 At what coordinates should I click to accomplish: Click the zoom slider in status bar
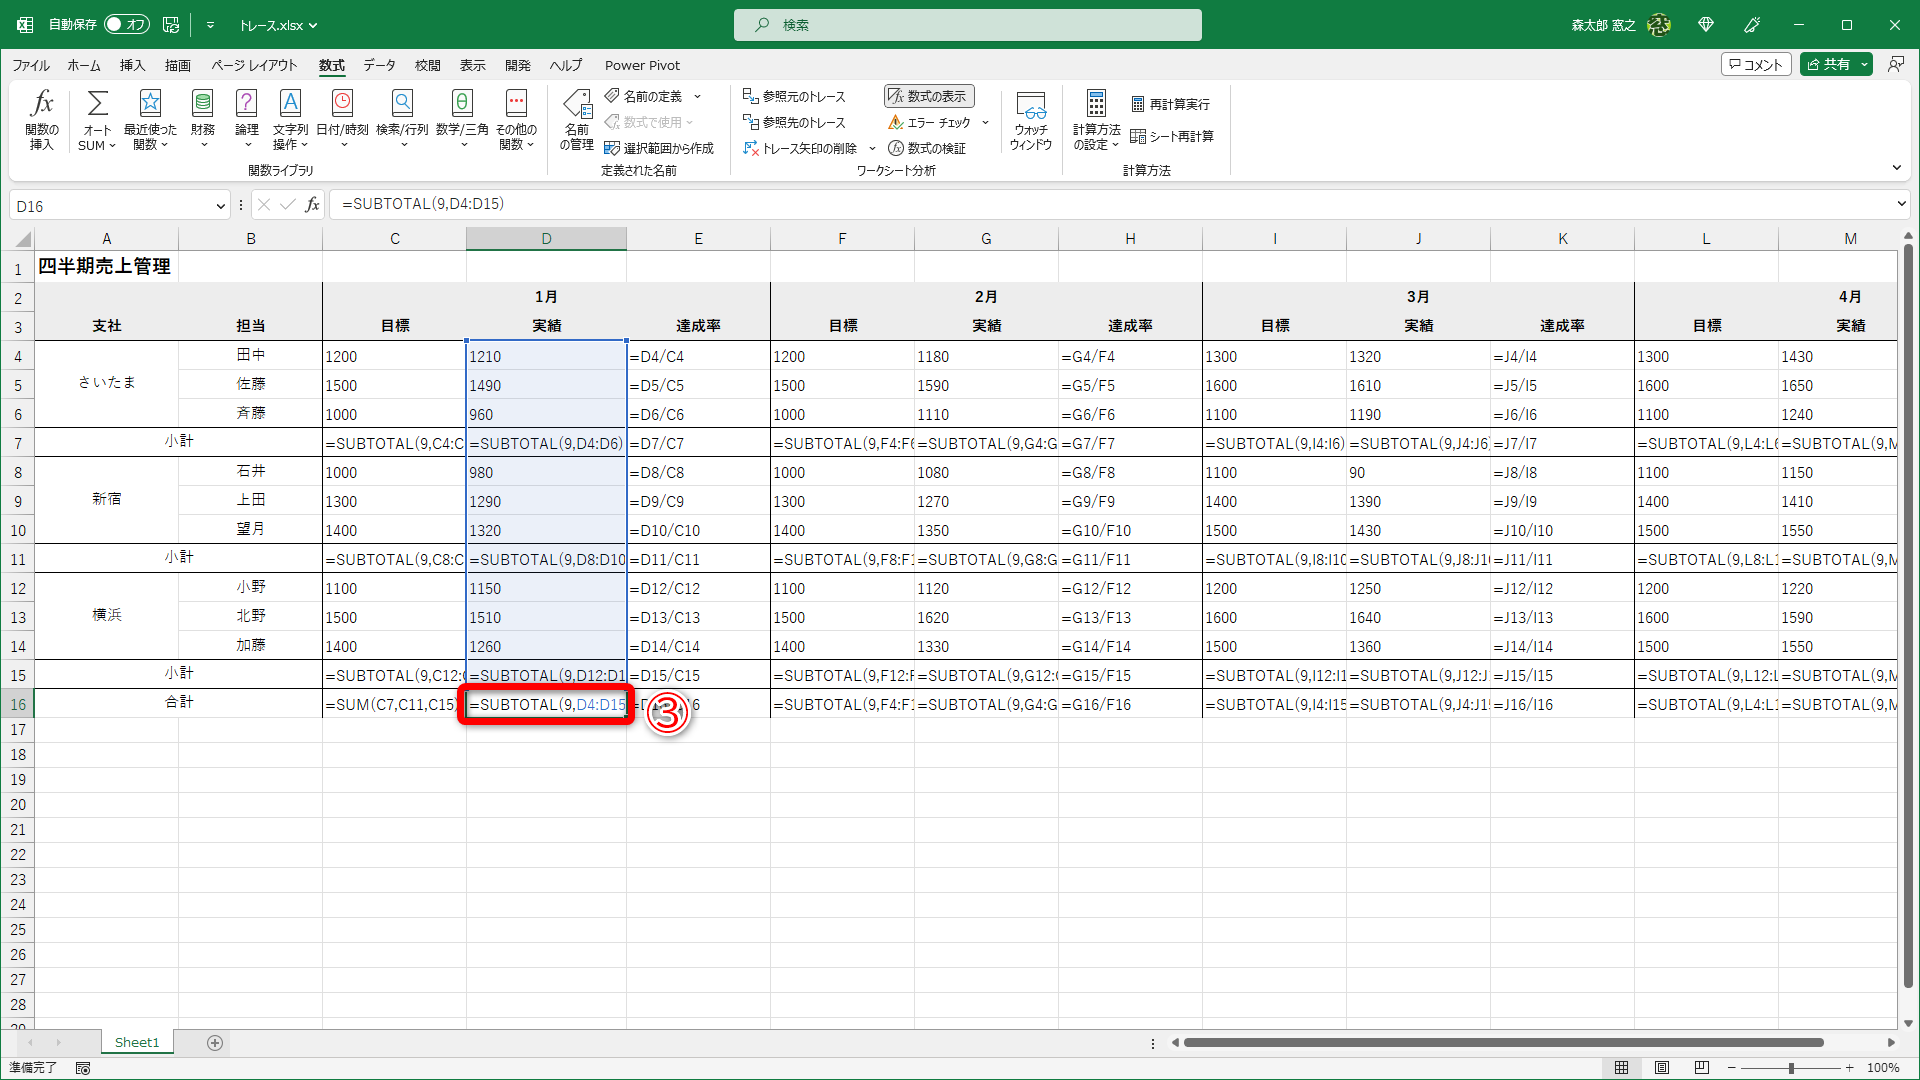click(1790, 1068)
